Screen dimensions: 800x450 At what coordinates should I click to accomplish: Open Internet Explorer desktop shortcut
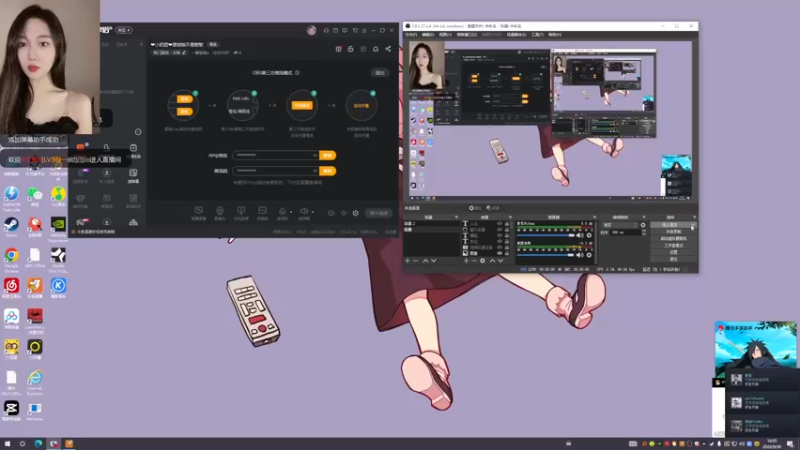point(35,382)
